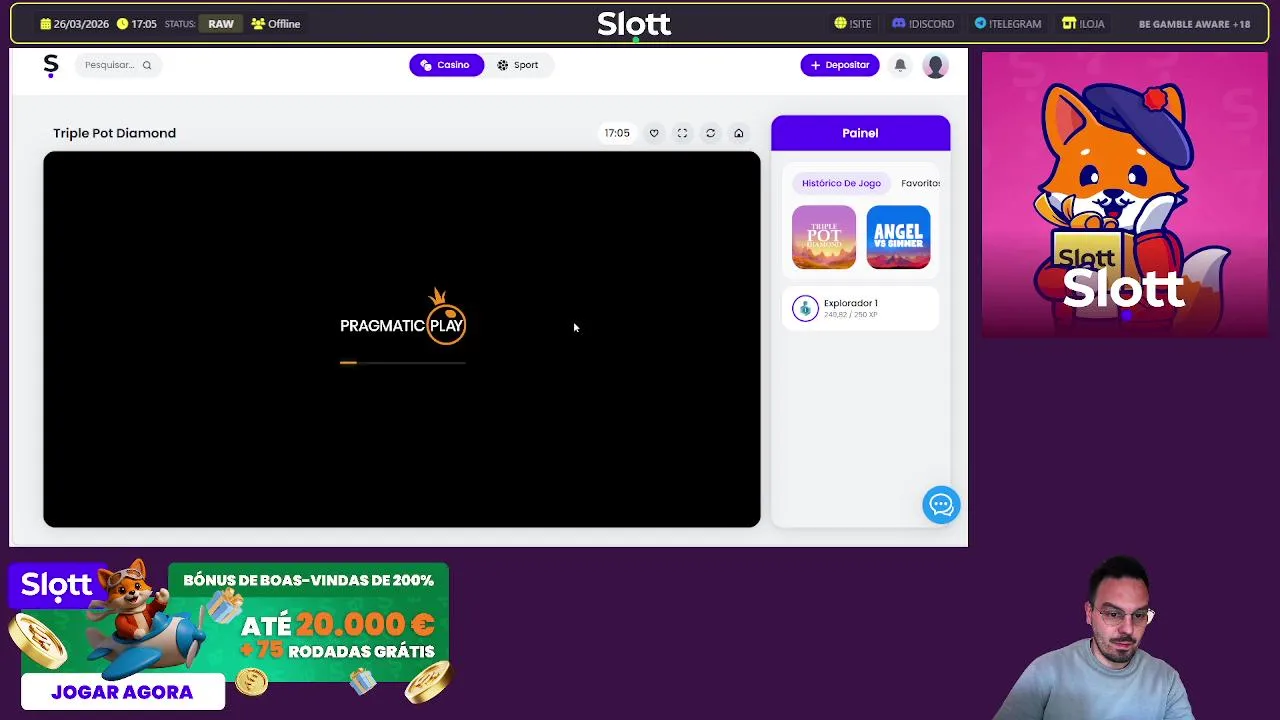
Task: Open Triple Pot Diamond thumbnail
Action: tap(824, 237)
